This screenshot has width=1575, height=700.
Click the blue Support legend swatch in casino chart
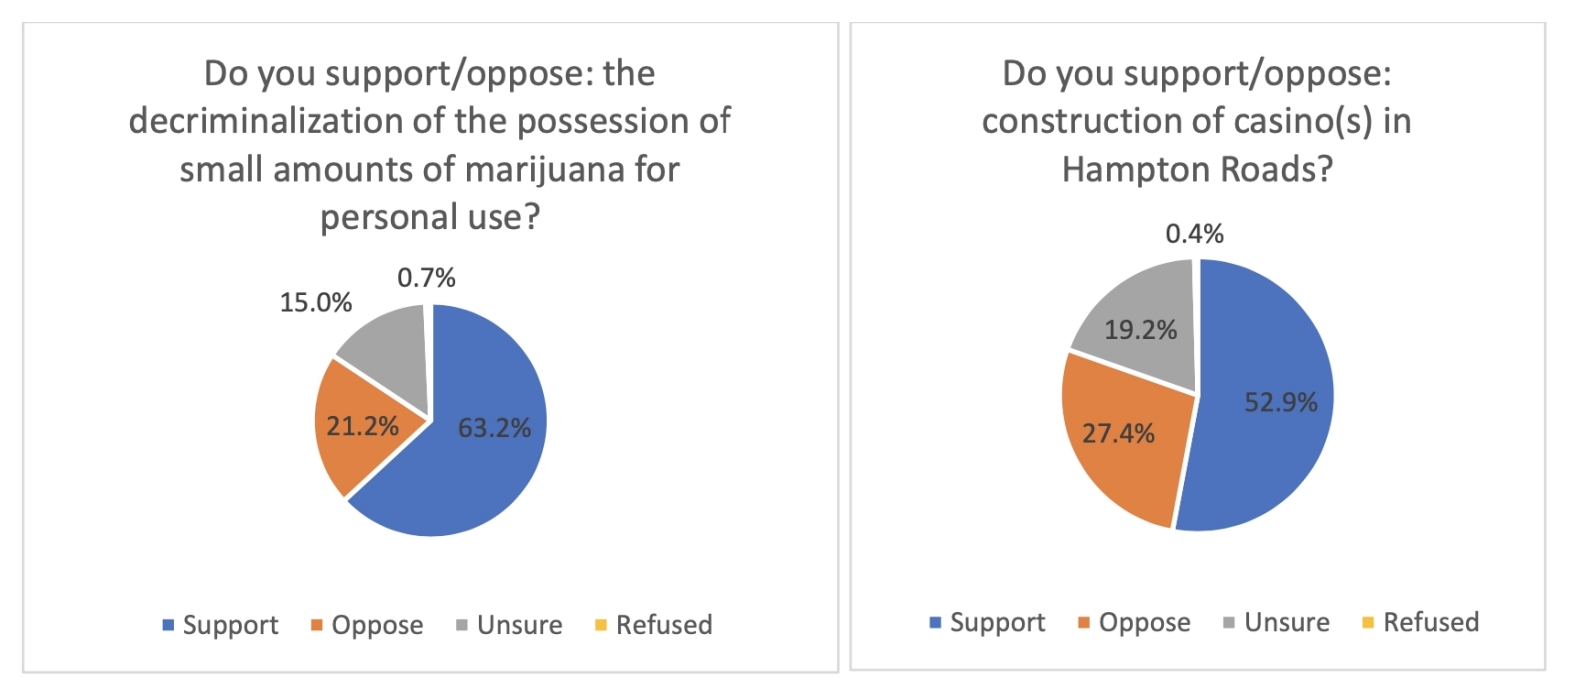[x=936, y=623]
